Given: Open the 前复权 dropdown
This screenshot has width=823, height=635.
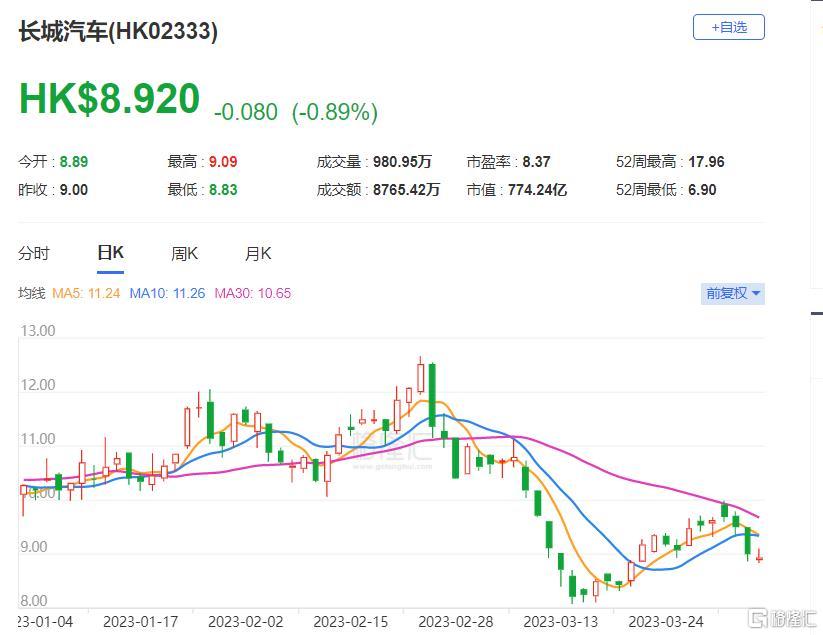Looking at the screenshot, I should click(733, 293).
